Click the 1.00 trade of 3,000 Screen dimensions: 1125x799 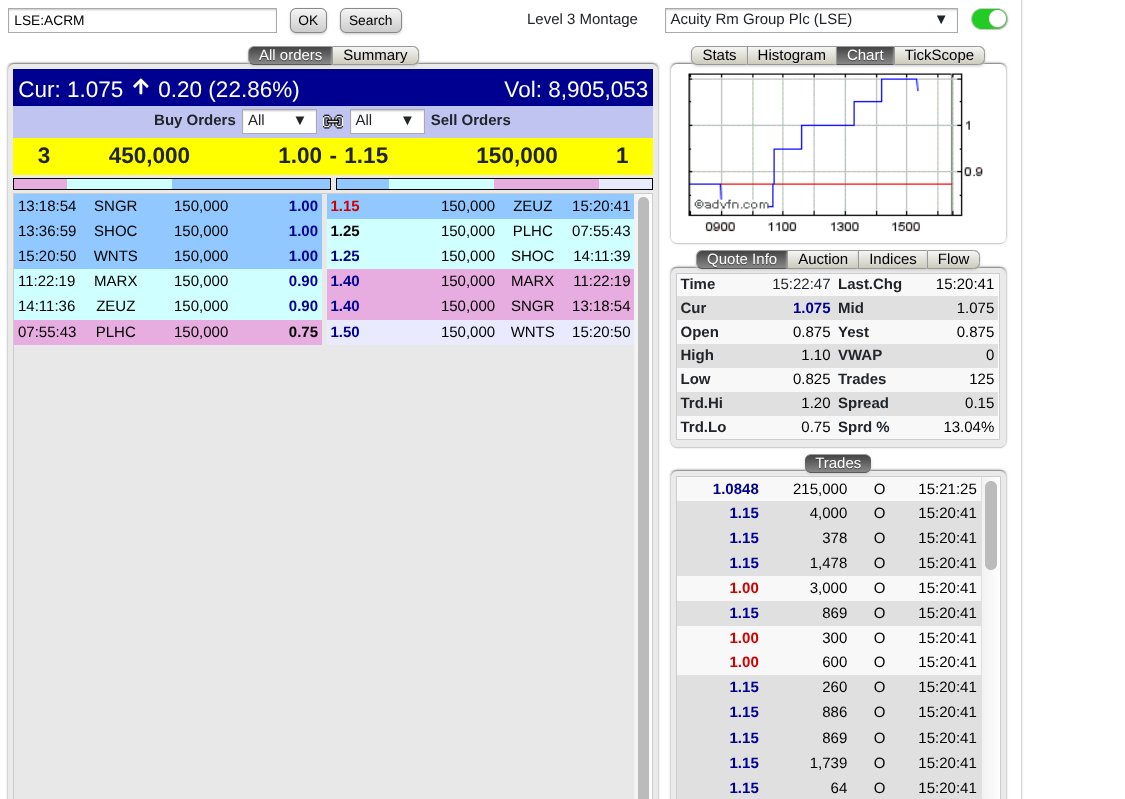point(829,588)
